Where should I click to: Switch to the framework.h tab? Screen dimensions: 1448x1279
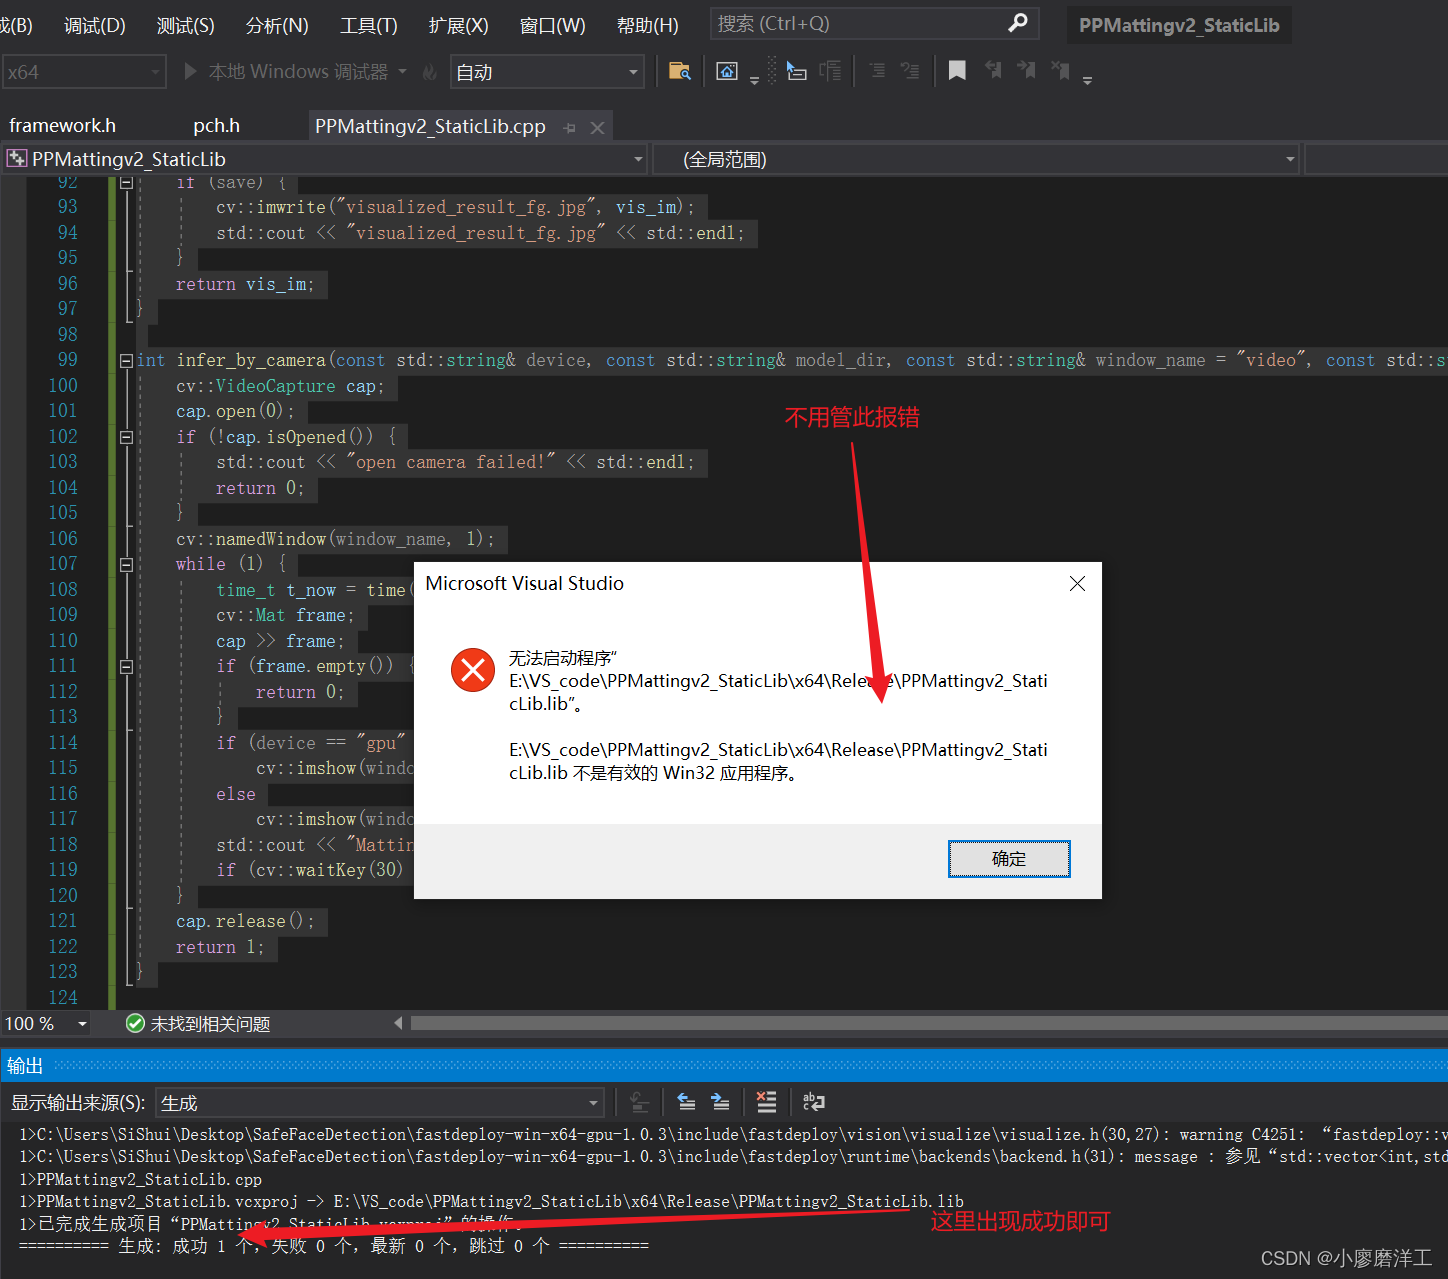pos(62,126)
